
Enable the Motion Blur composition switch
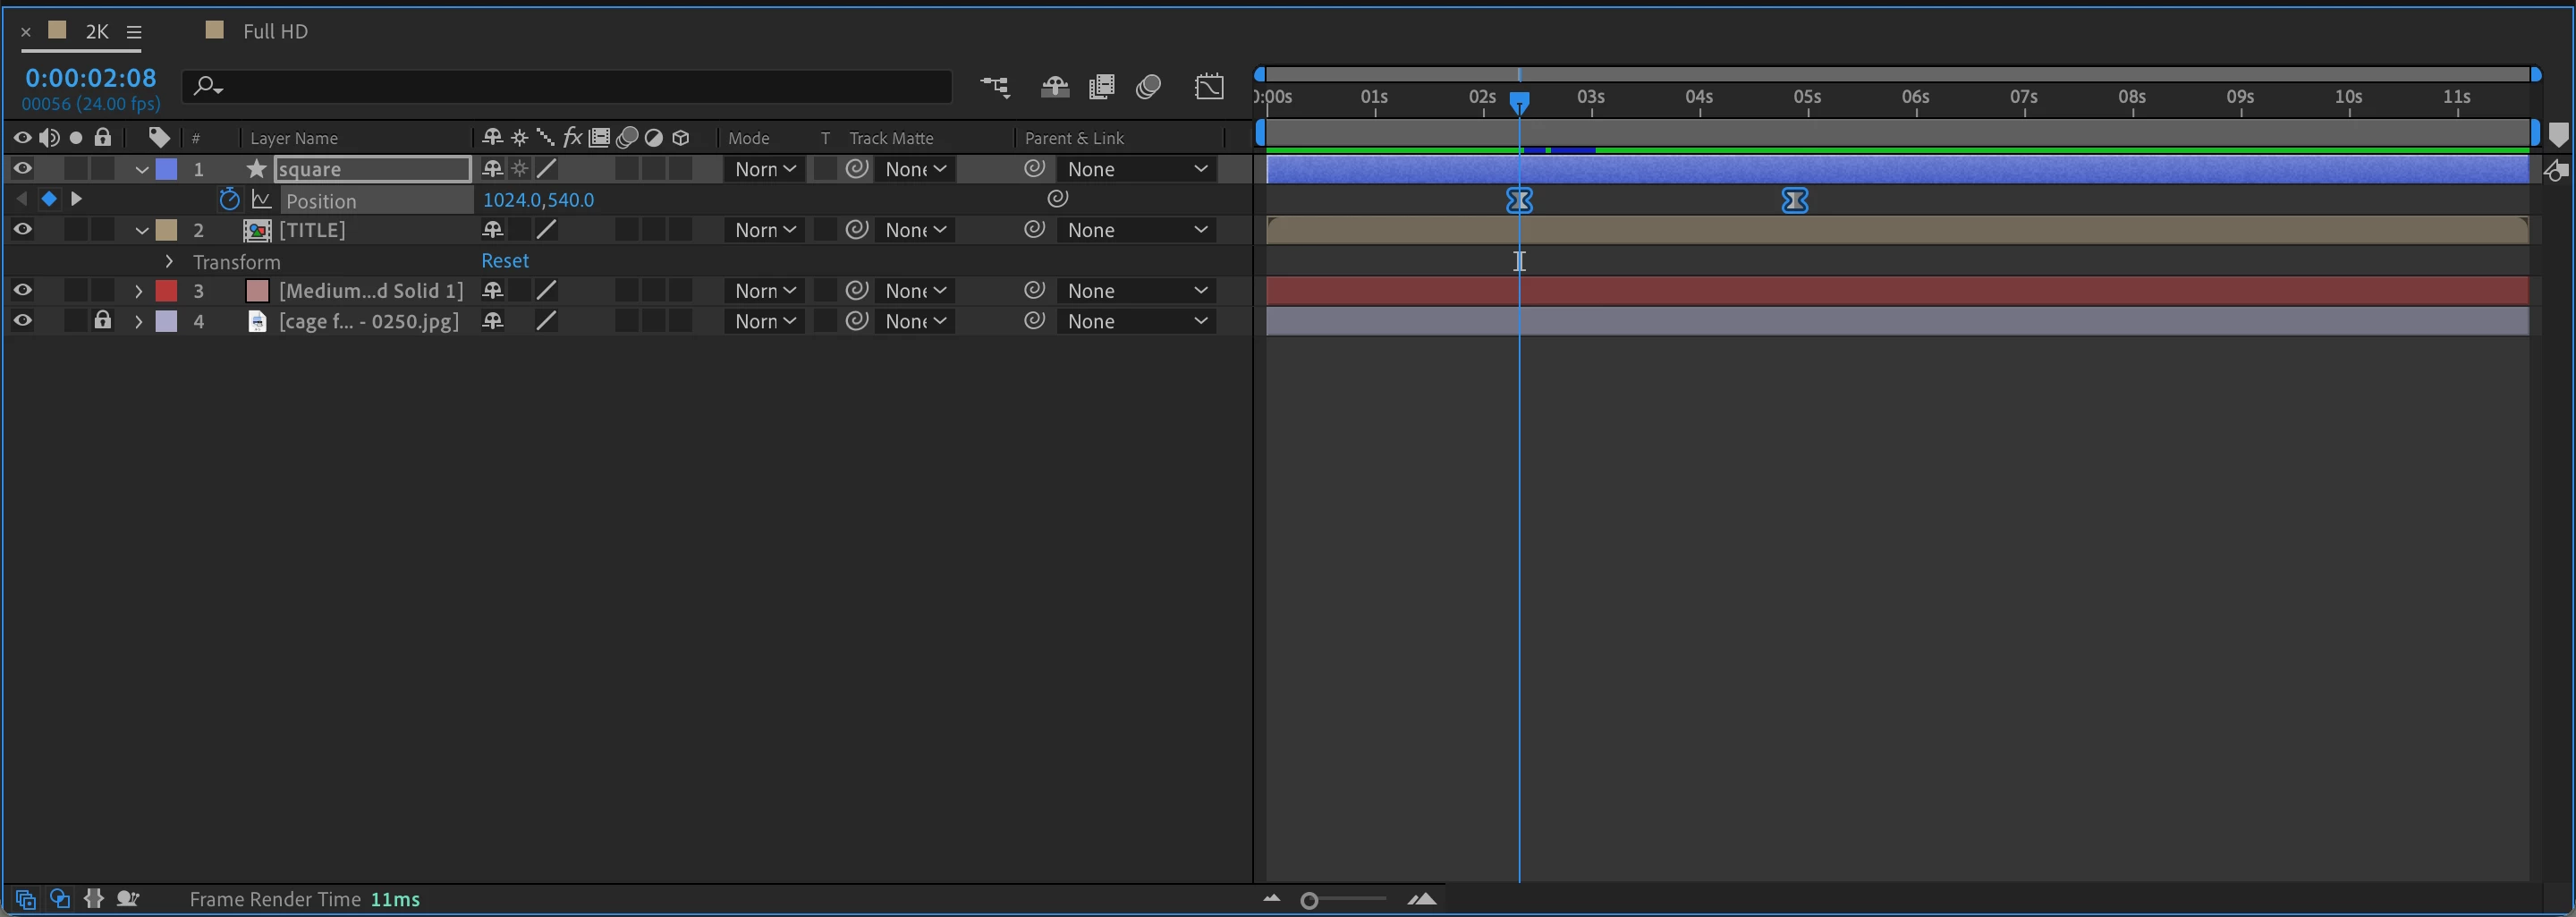tap(1148, 88)
